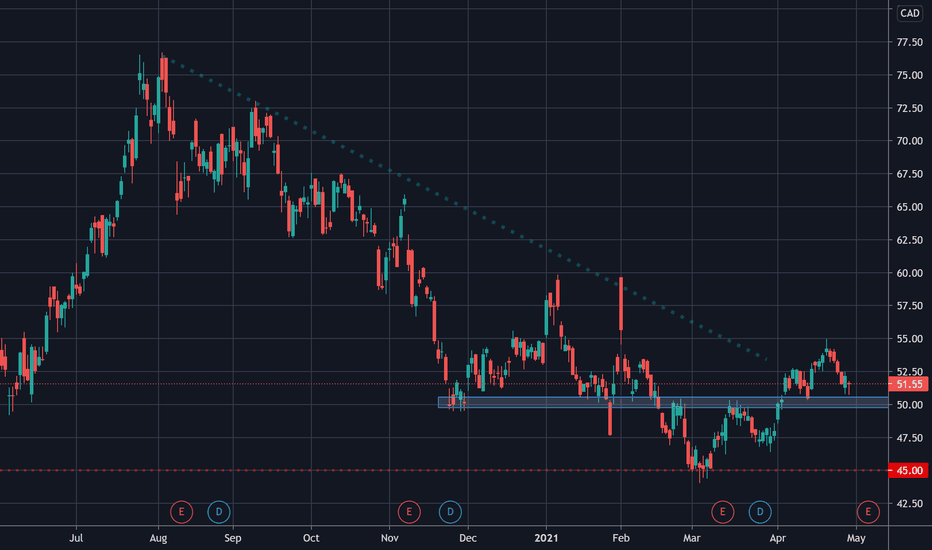The image size is (932, 550).
Task: Open the earnings marker closest to the May label
Action: [868, 511]
